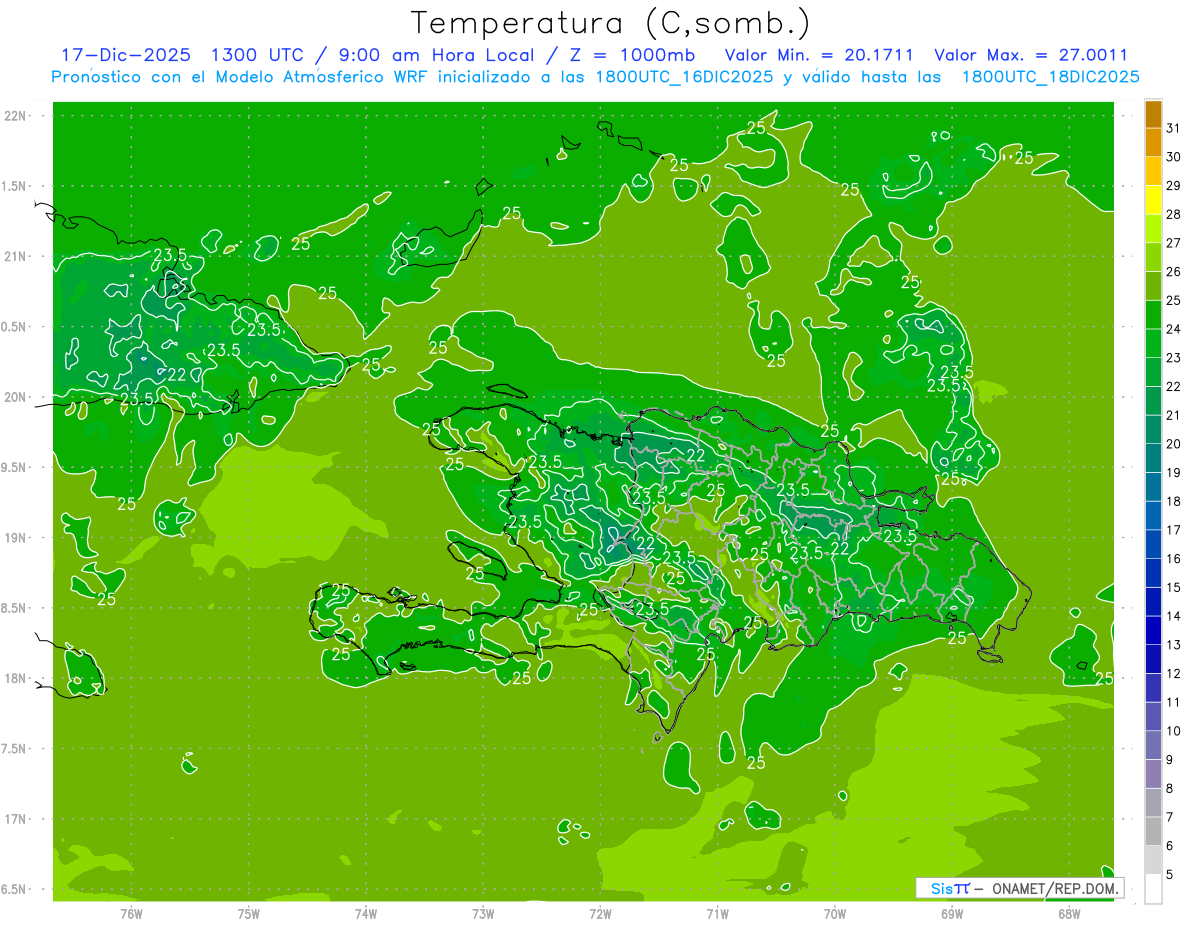Click the "71W" longitude axis label
Image resolution: width=1200 pixels, height=927 pixels.
point(717,915)
